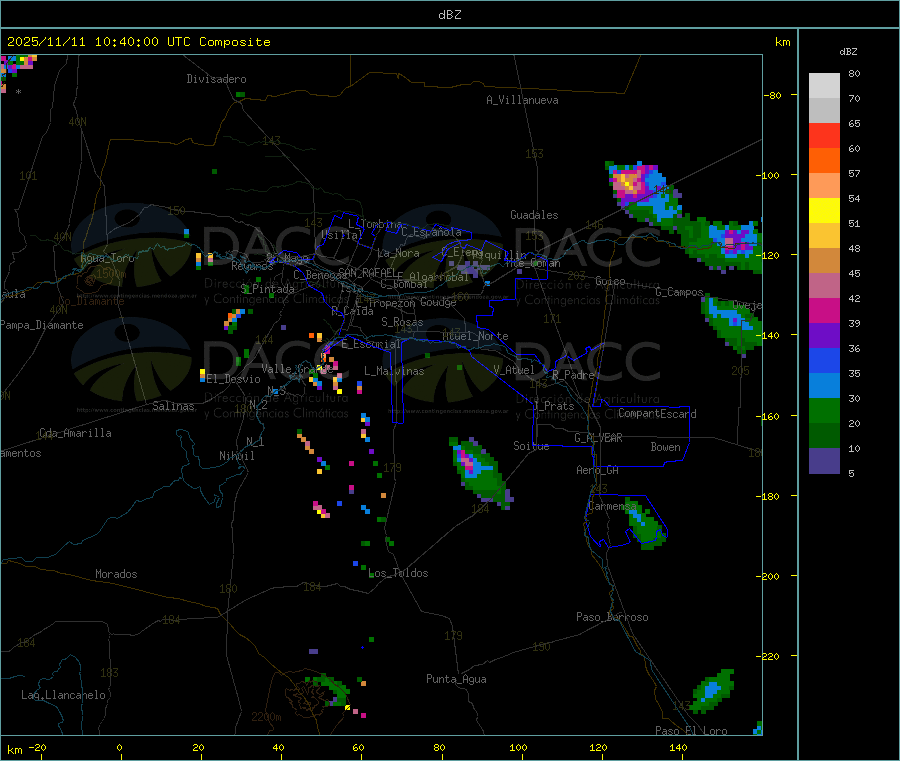Click the A_Villanueva map label
Viewport: 900px width, 761px height.
point(522,100)
